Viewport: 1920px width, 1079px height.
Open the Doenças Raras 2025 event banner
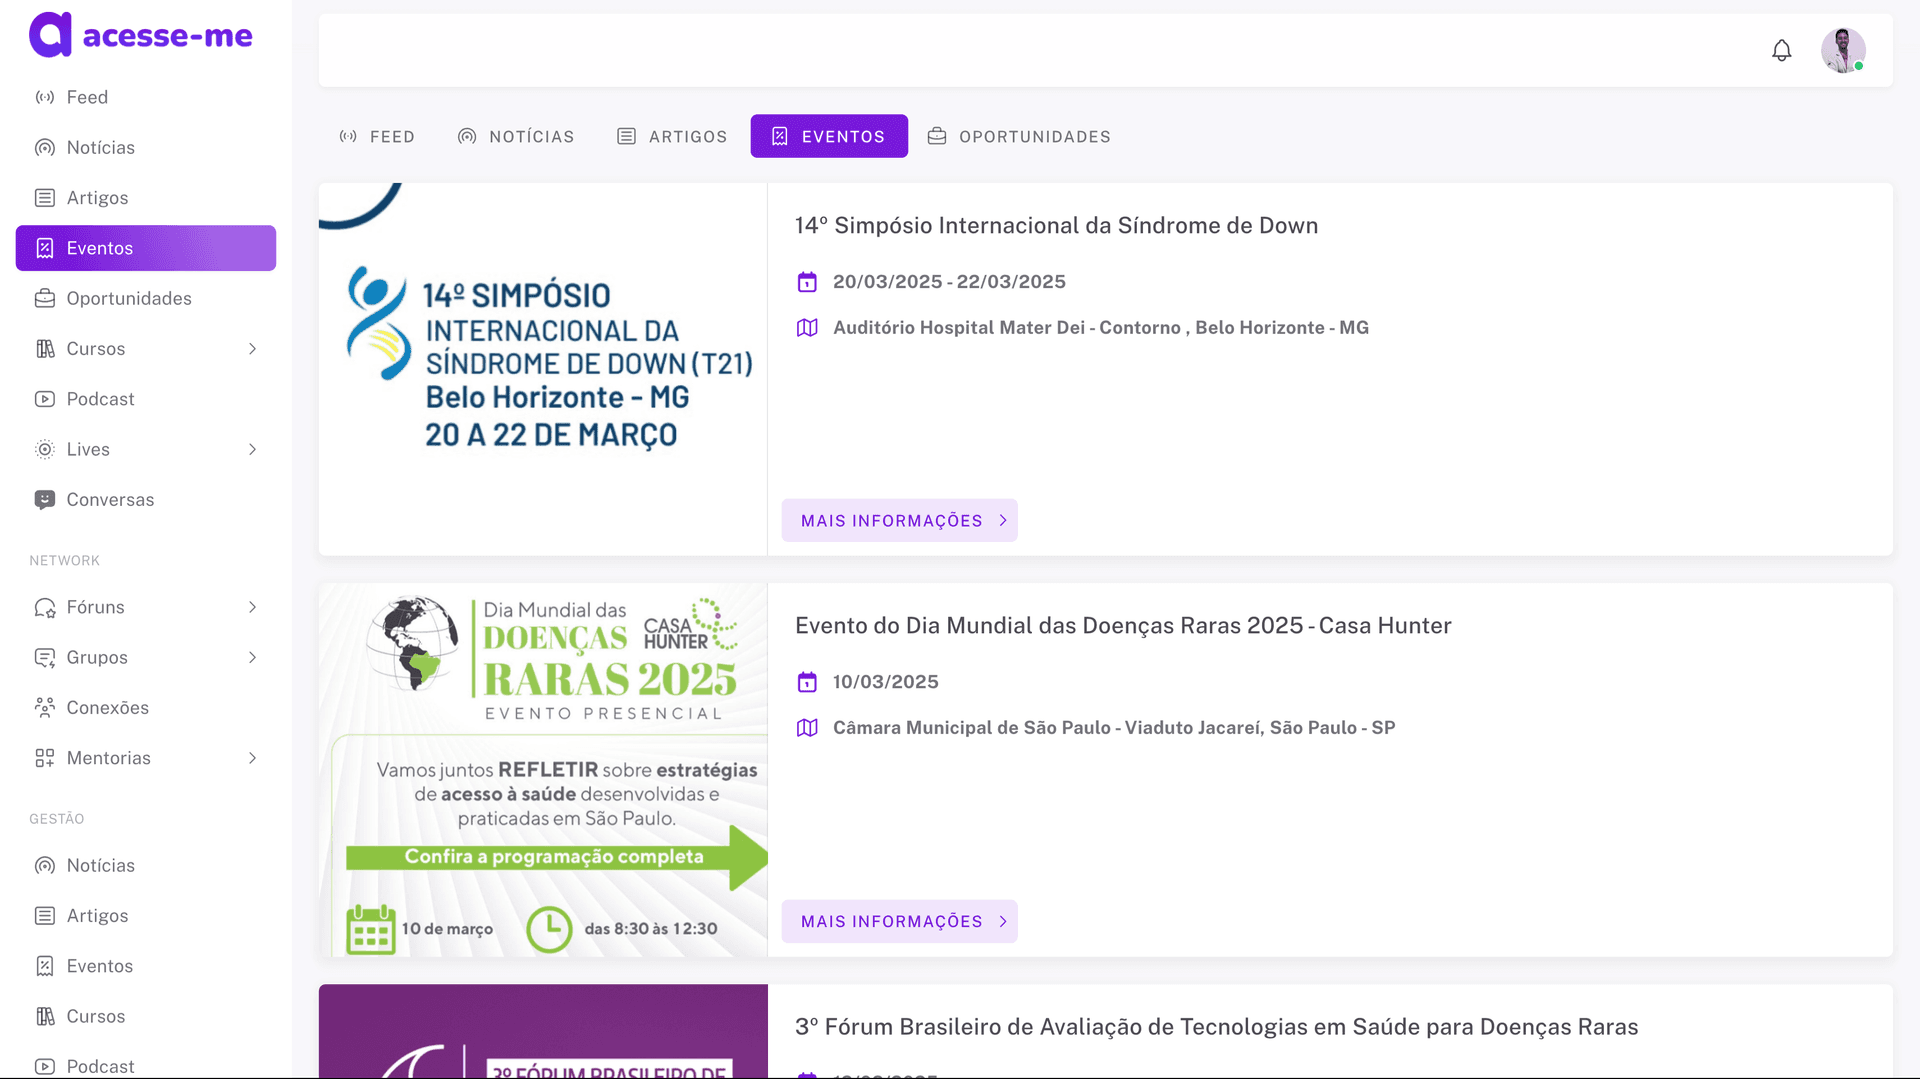[543, 770]
